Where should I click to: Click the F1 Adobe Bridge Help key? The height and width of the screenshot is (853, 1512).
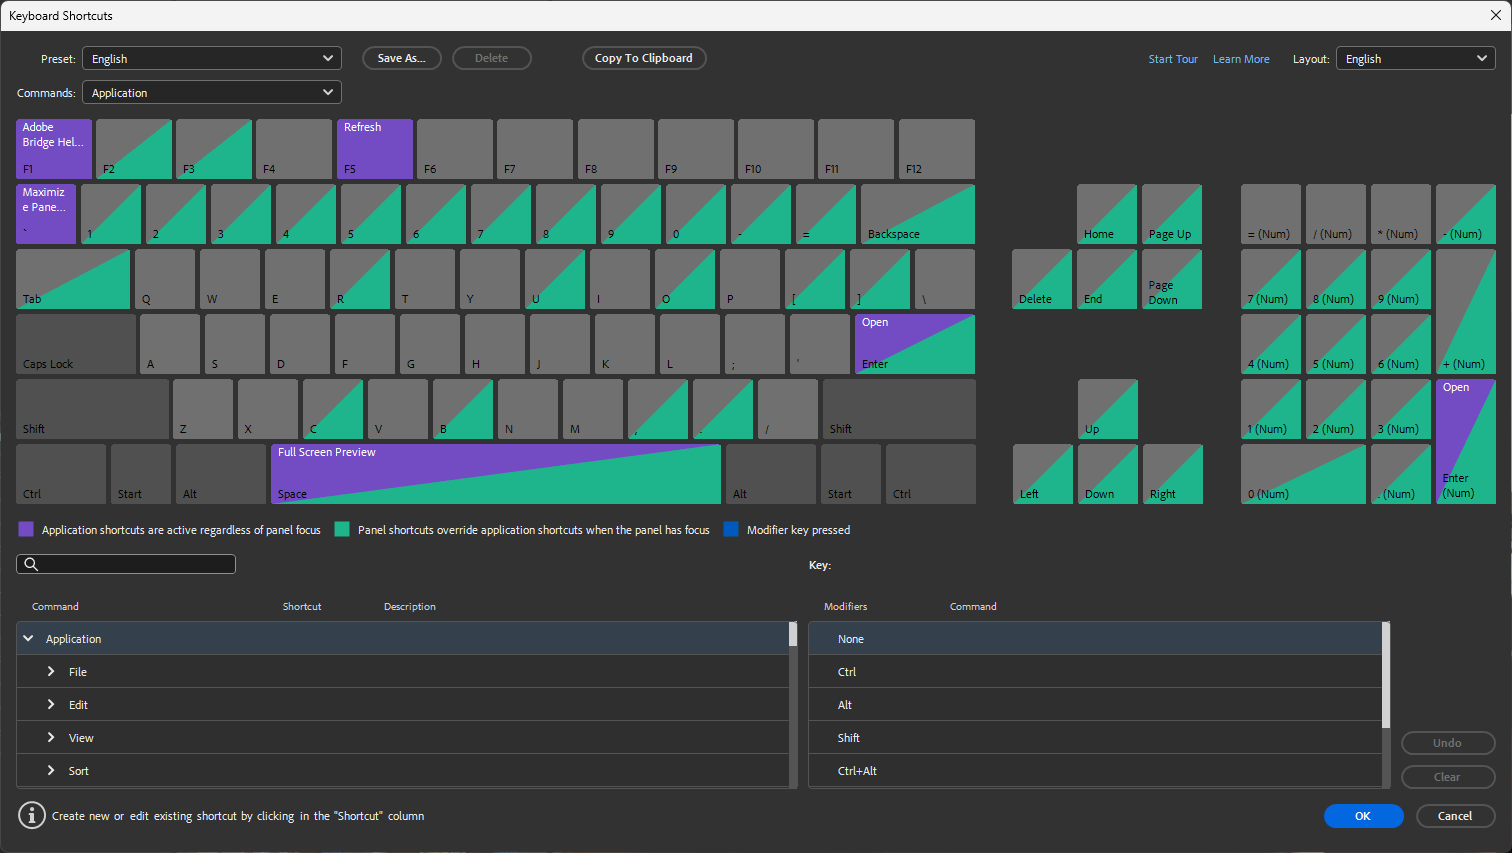pos(53,148)
